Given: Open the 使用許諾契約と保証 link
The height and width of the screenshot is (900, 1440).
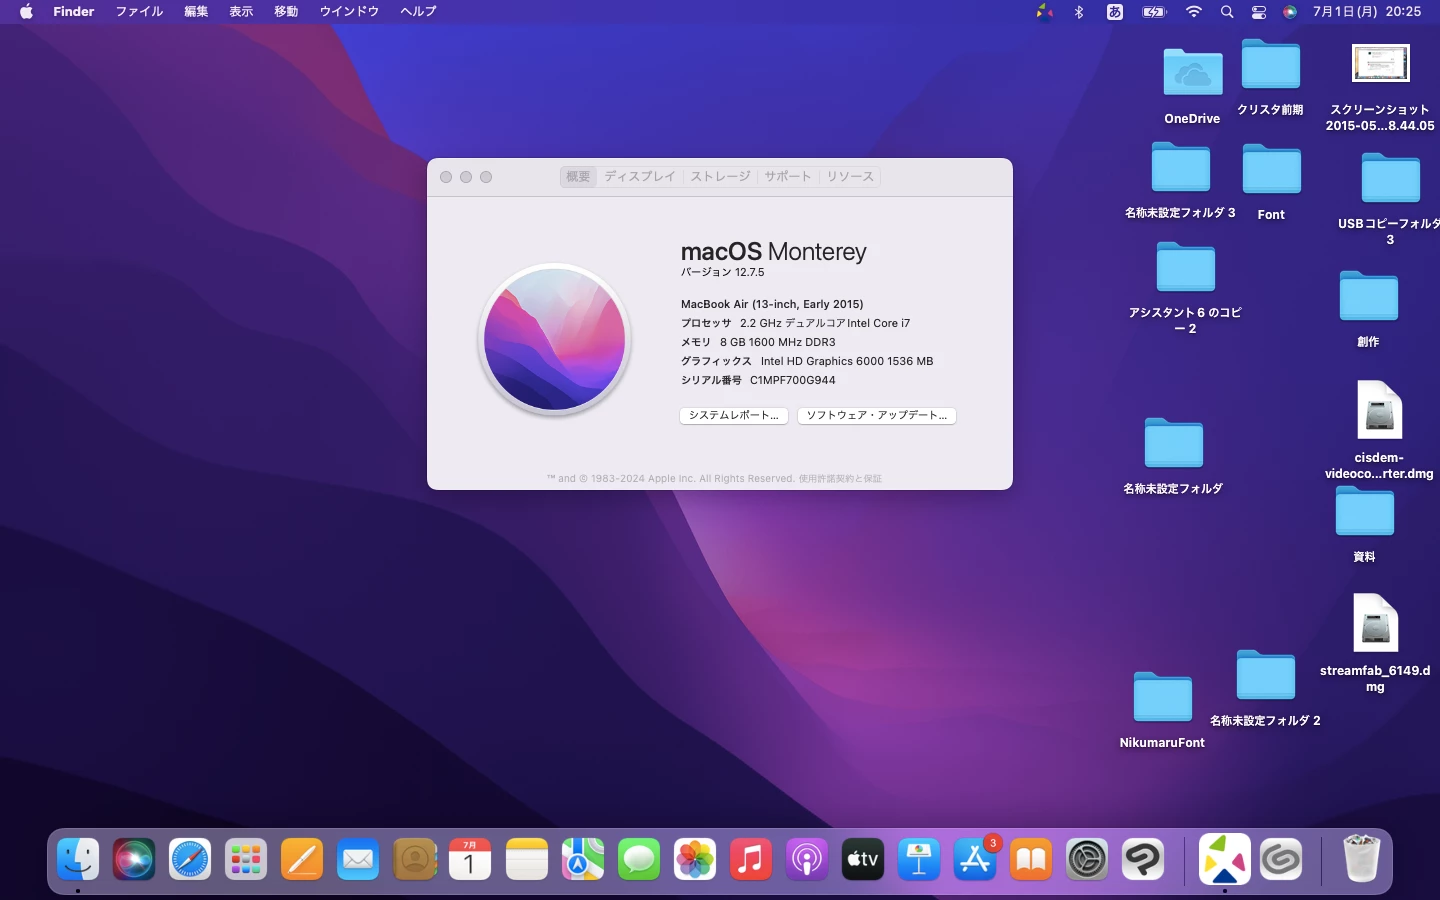Looking at the screenshot, I should click(840, 479).
